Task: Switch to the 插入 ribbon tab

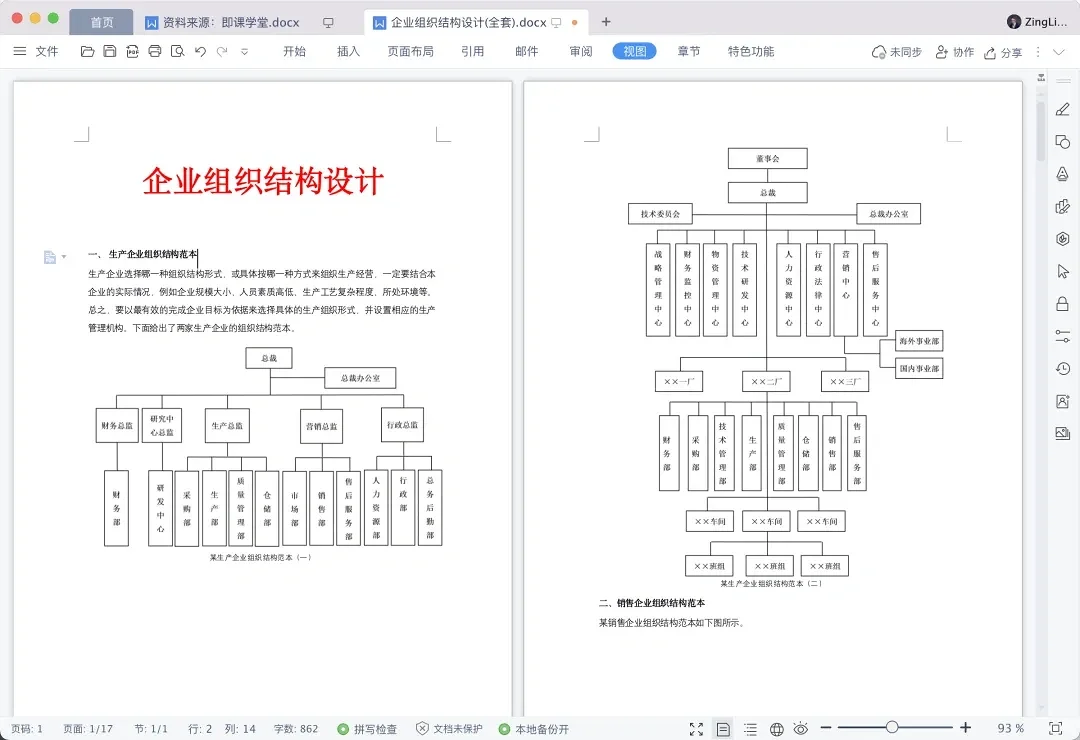Action: tap(347, 52)
